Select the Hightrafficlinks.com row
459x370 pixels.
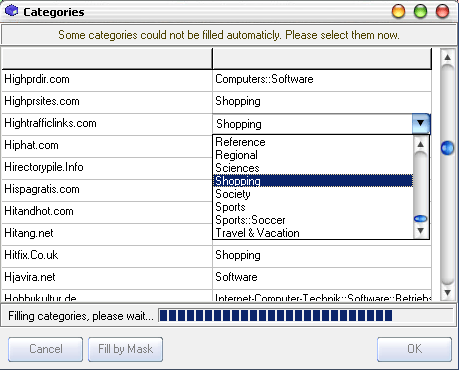coord(107,124)
